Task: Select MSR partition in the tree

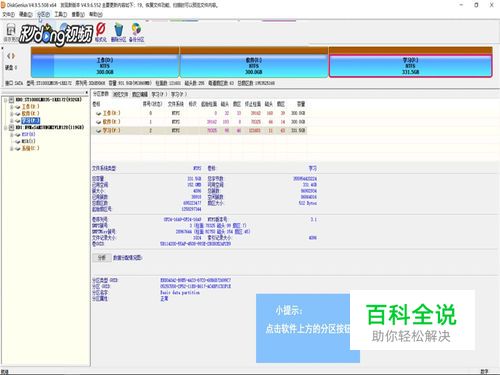Action: click(x=28, y=142)
